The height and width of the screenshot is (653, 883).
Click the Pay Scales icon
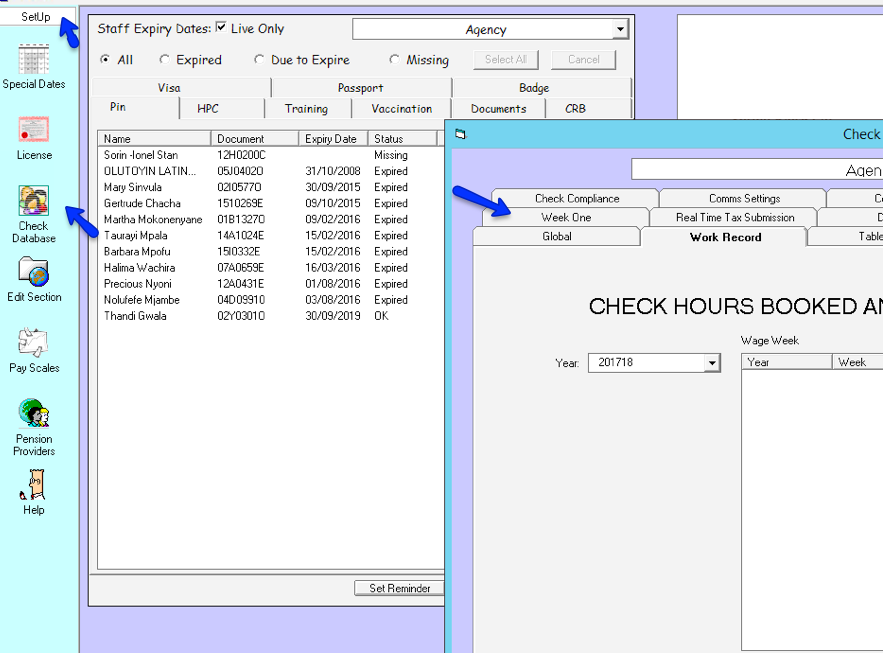pos(34,343)
